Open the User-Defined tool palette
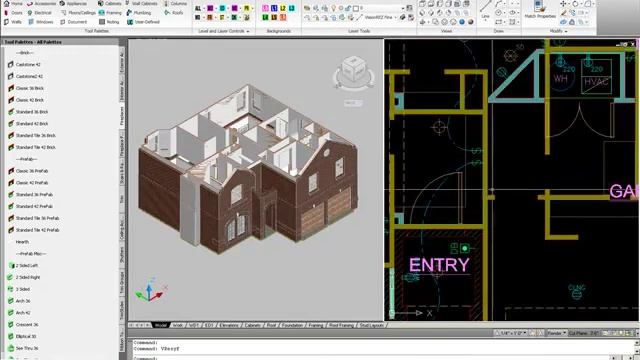Screen dimensions: 640x360 (143, 22)
